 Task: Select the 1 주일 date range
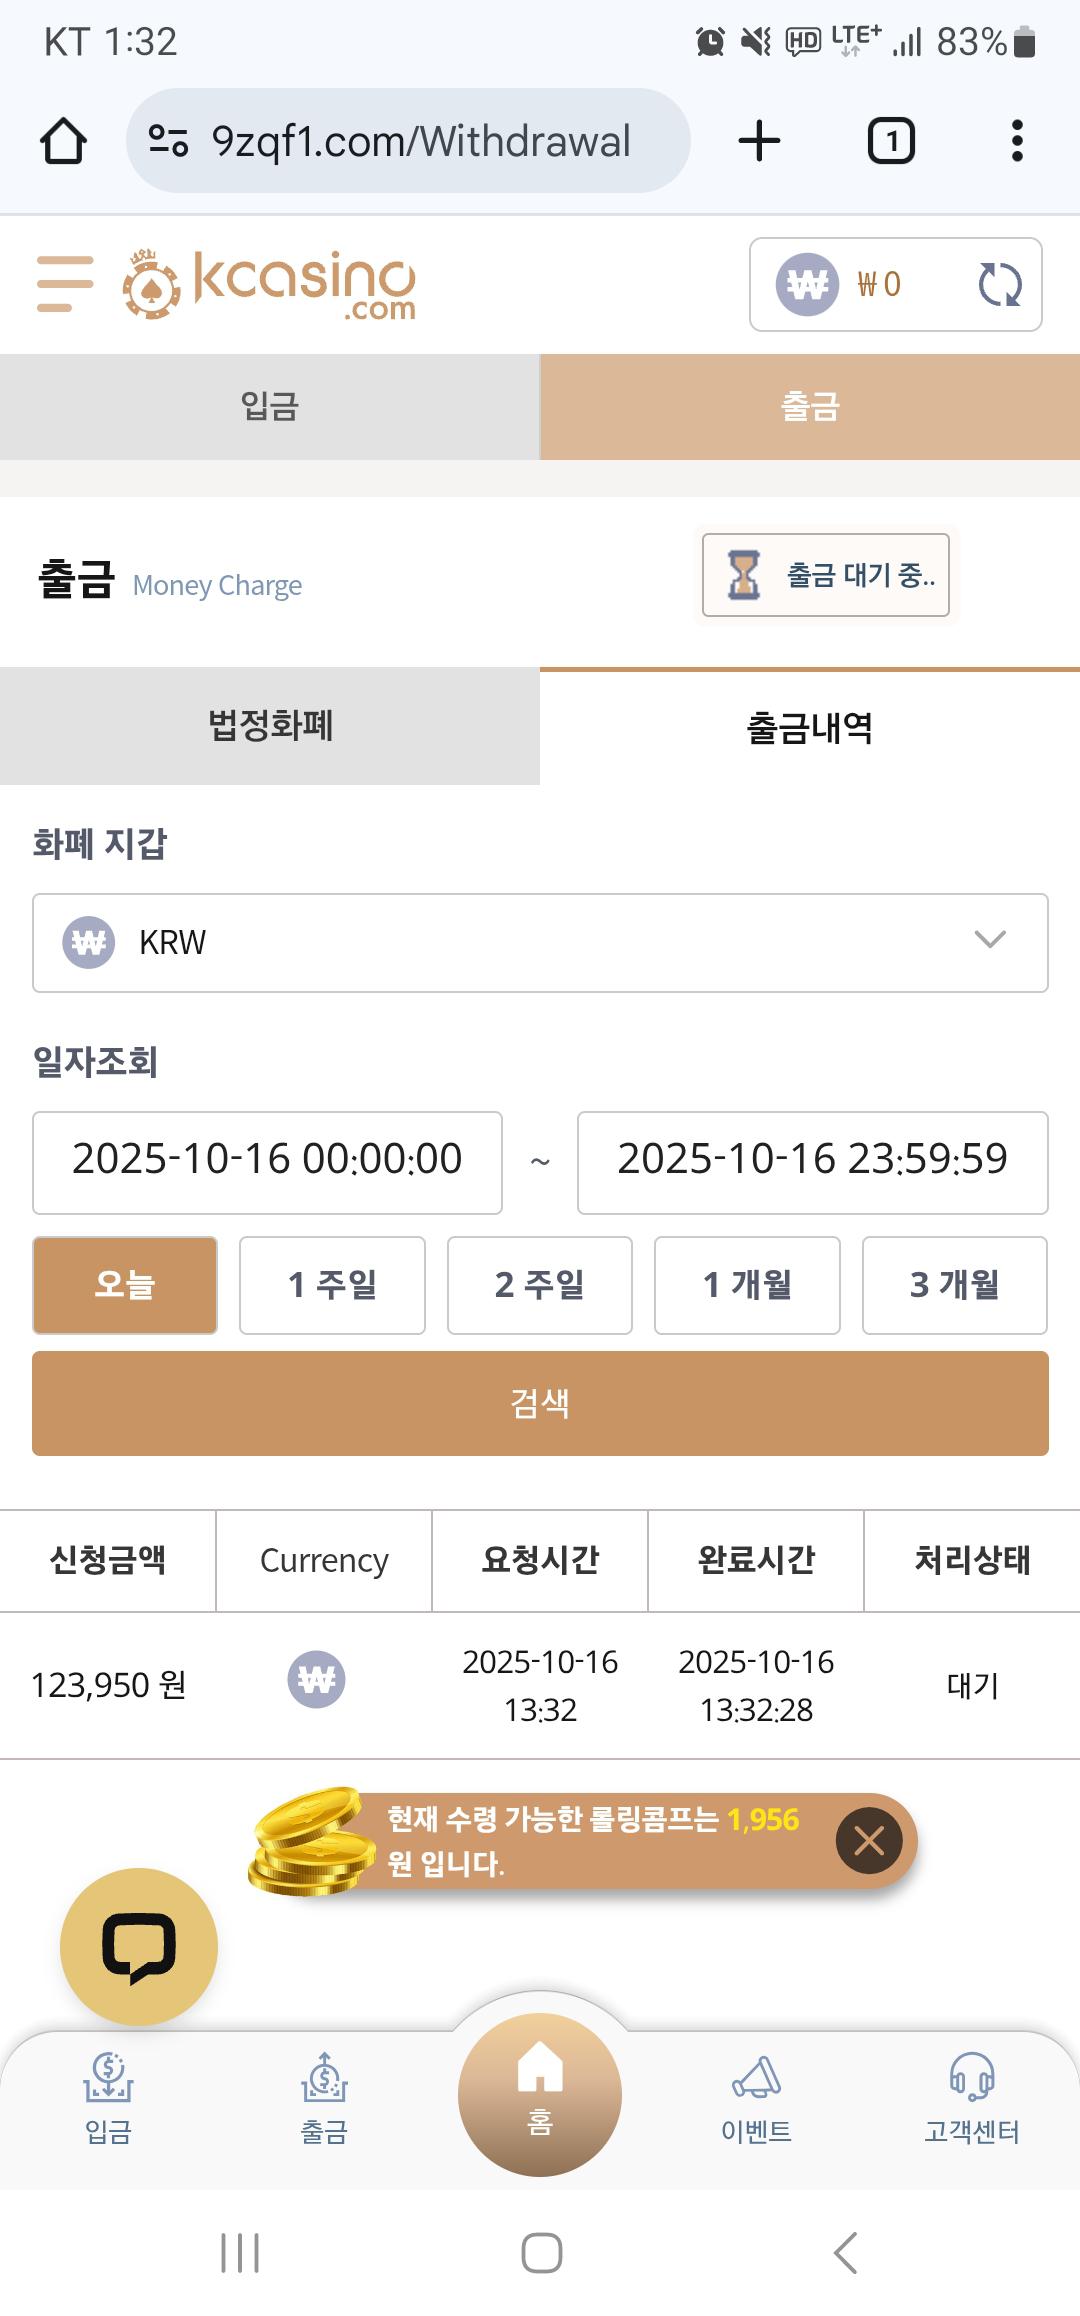tap(332, 1285)
